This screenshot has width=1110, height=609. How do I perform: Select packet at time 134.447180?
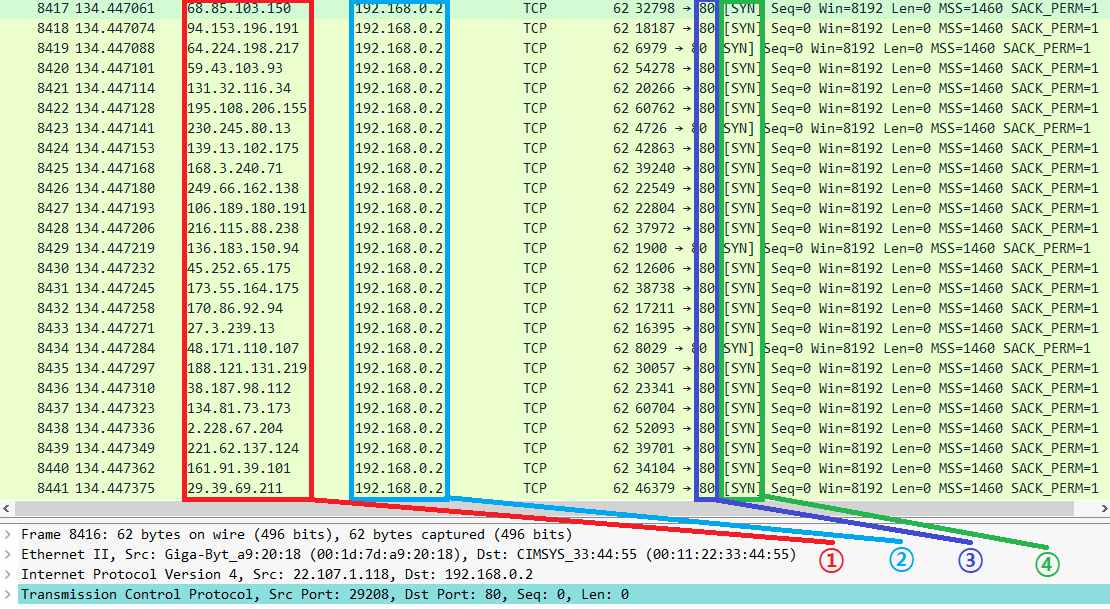555,188
